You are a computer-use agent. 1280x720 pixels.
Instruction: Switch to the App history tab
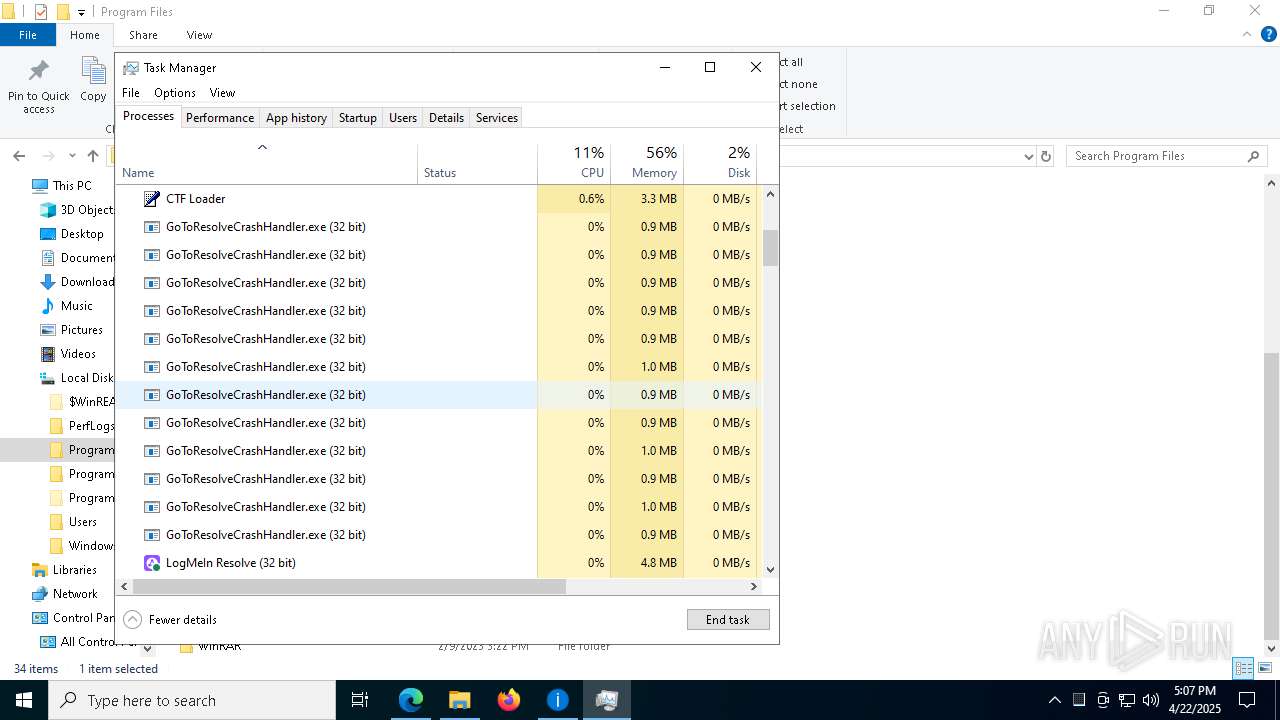point(296,118)
